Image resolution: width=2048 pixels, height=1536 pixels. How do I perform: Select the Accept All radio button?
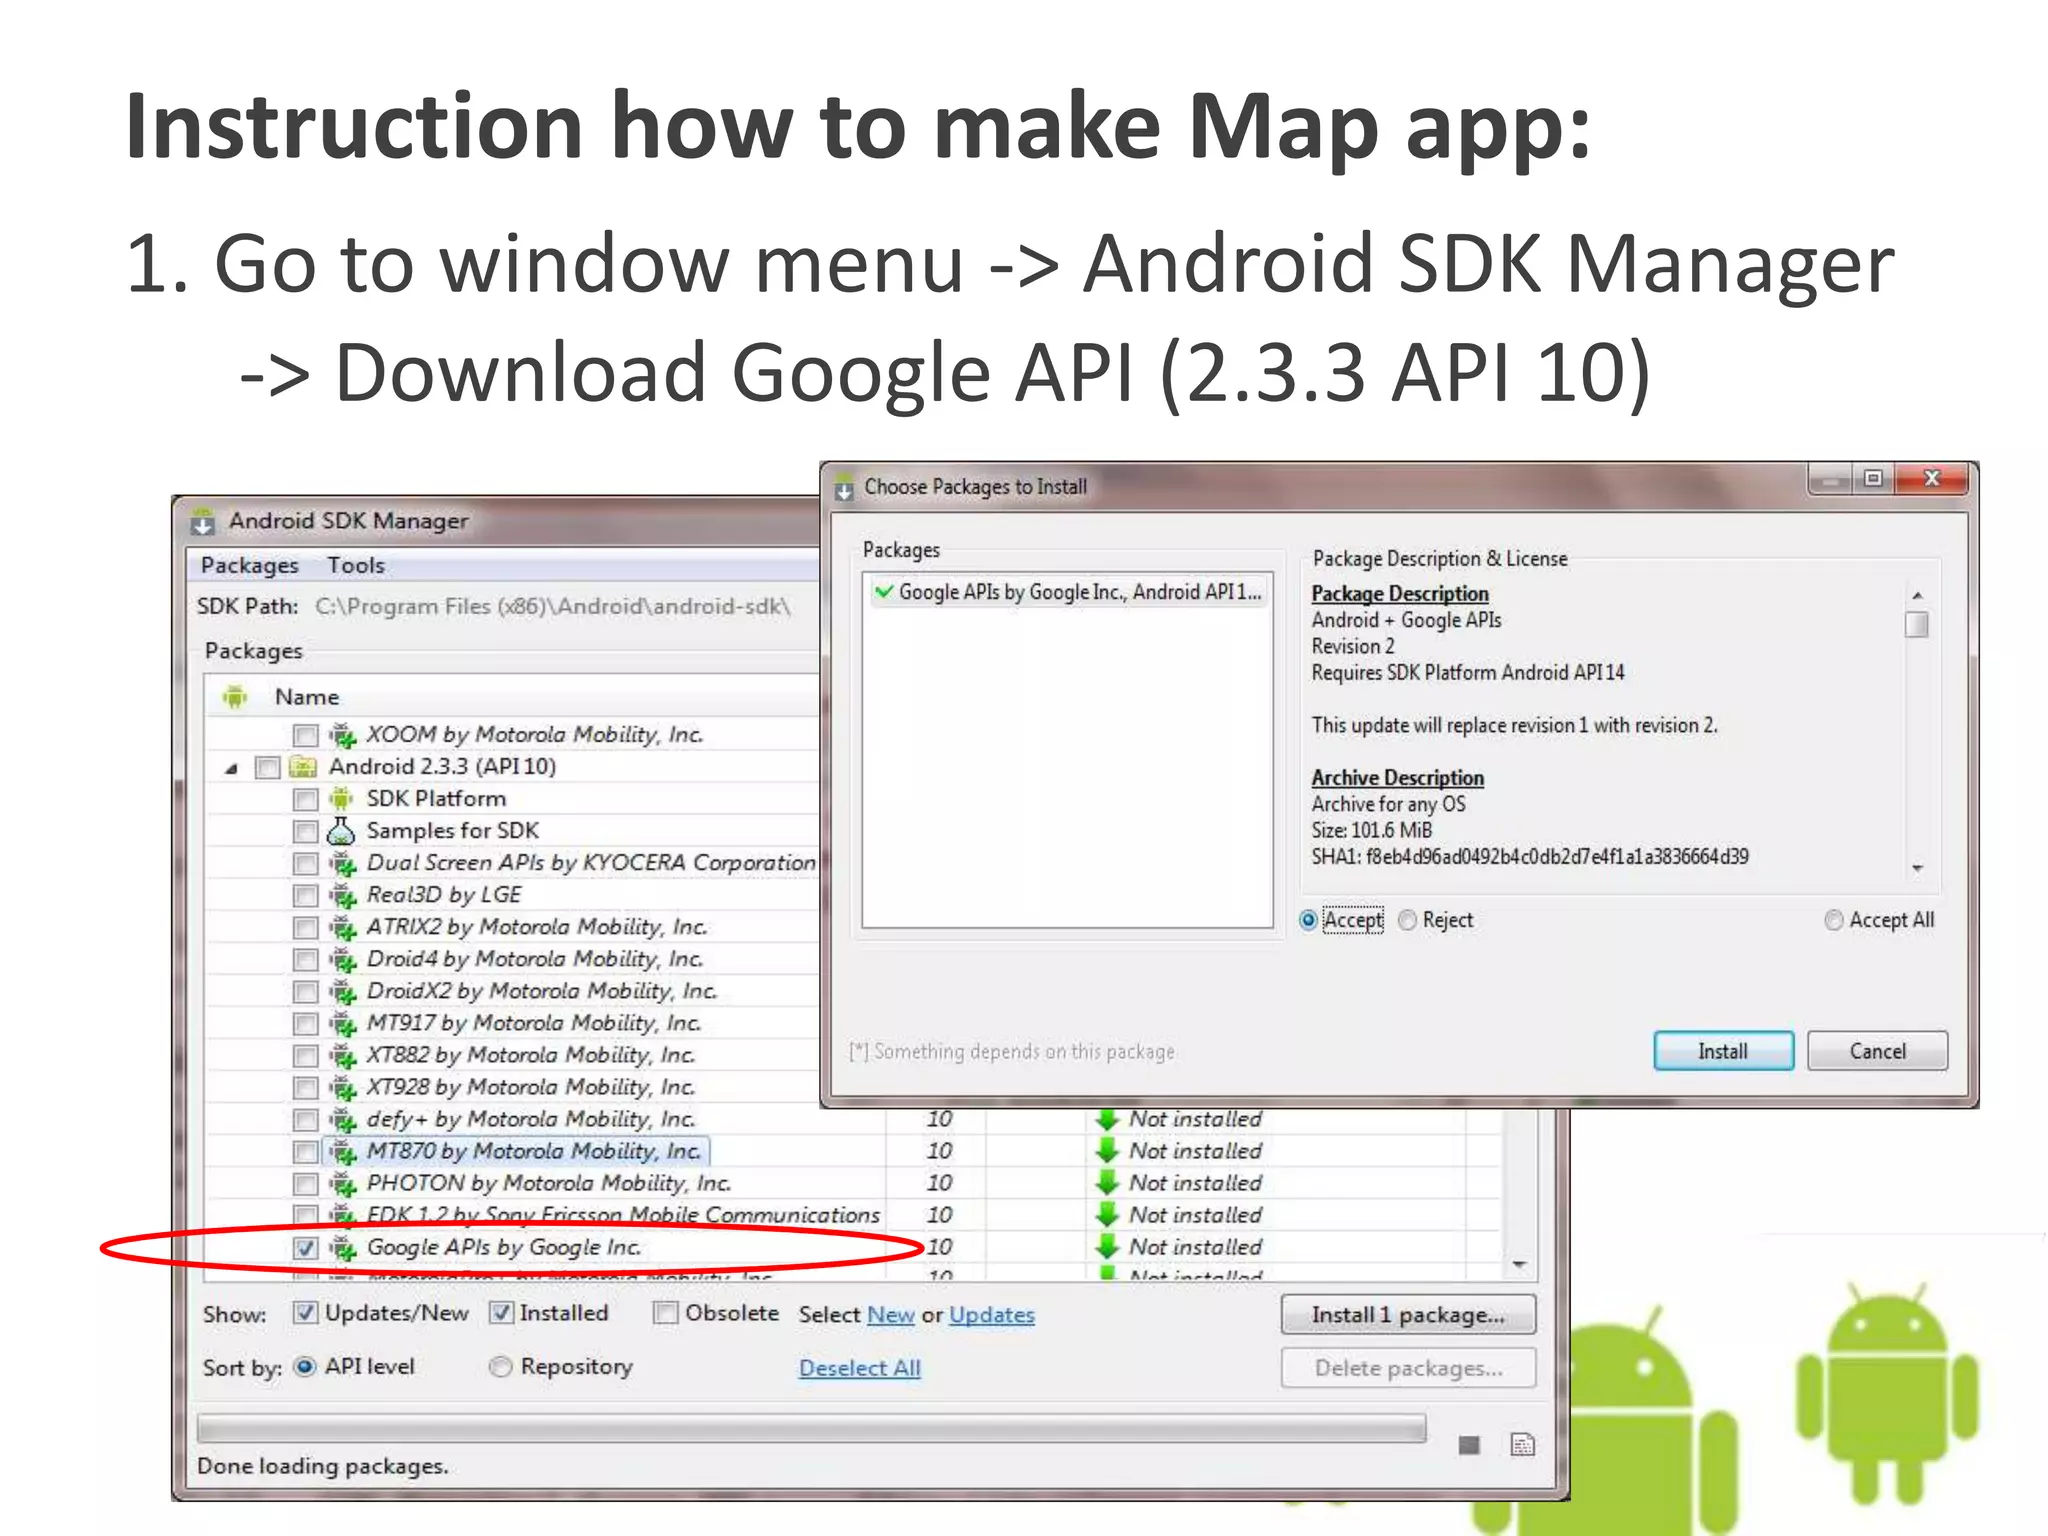point(1833,920)
